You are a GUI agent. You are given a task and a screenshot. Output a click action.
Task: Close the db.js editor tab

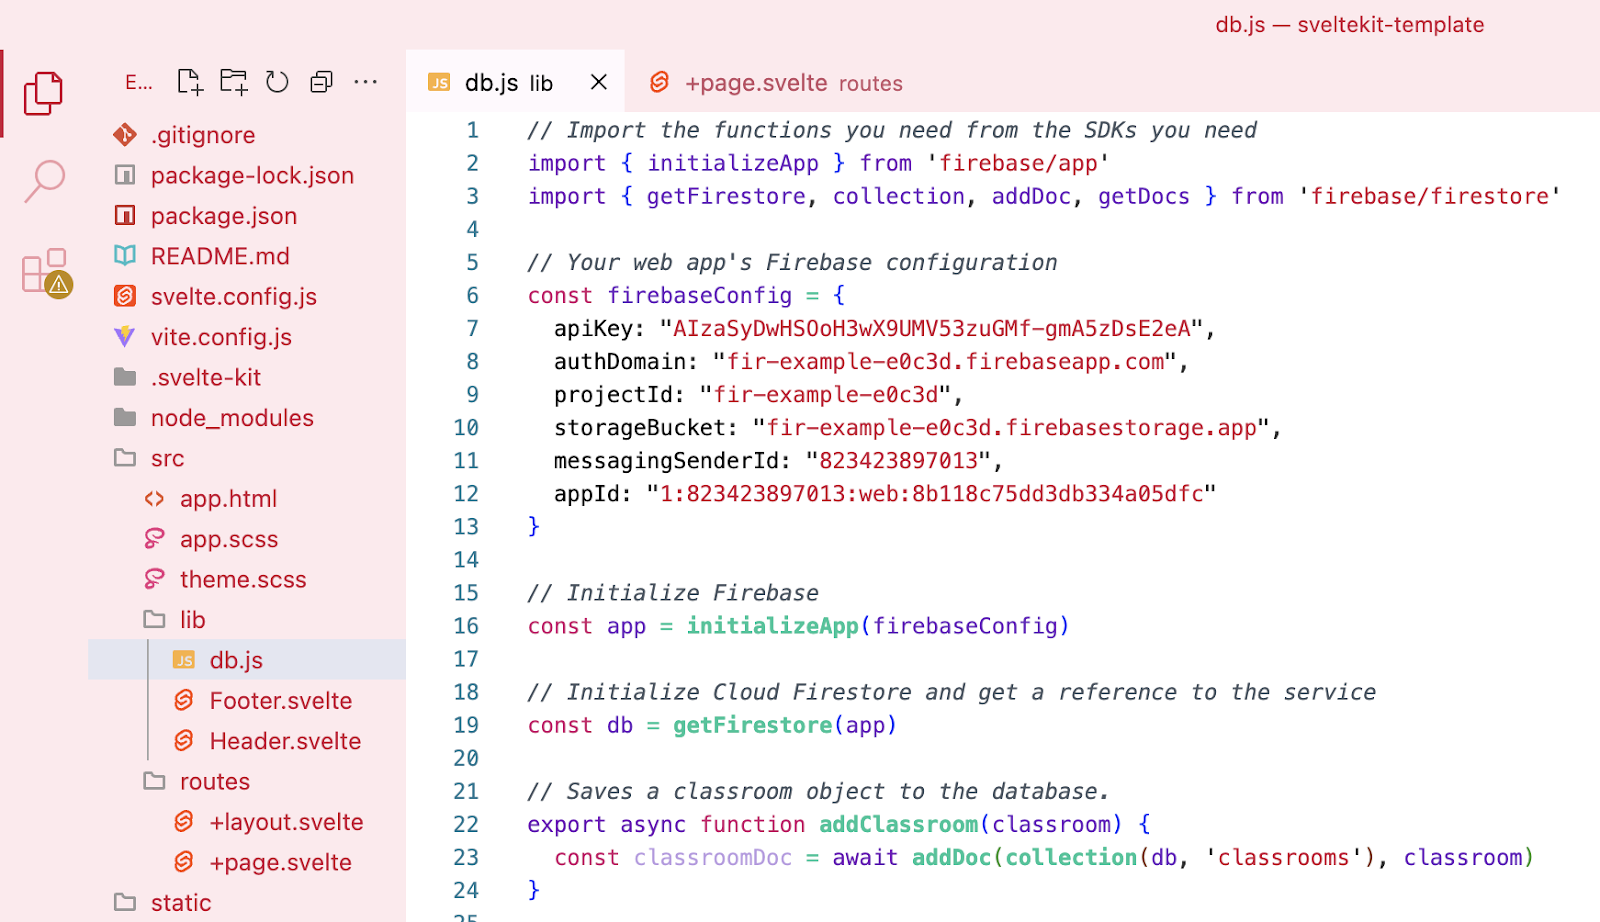click(x=599, y=82)
